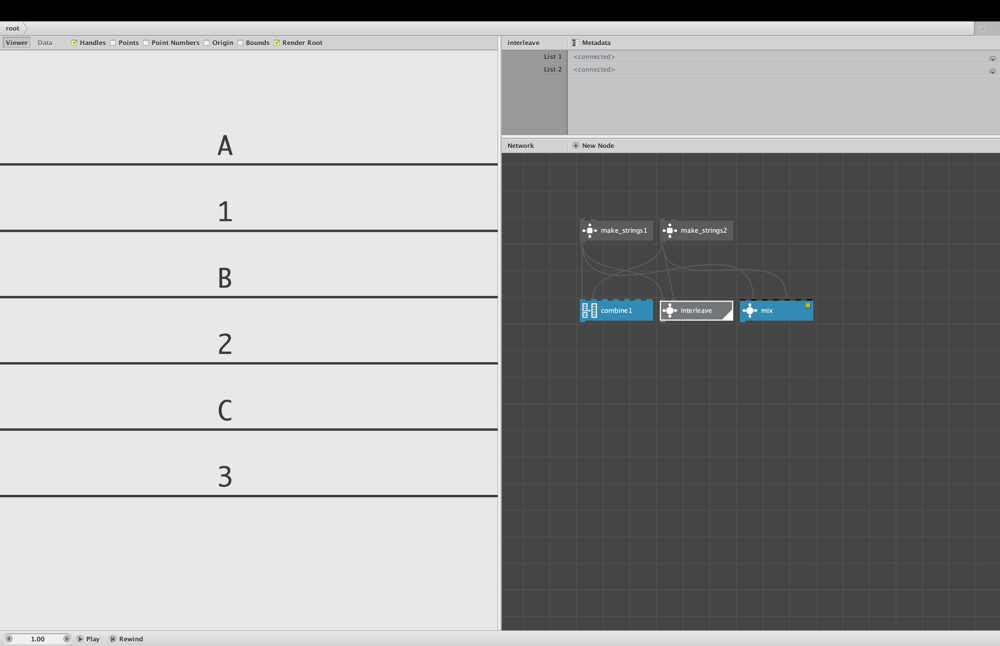Screen dimensions: 1000x646
Task: Click the New Node button
Action: [593, 145]
